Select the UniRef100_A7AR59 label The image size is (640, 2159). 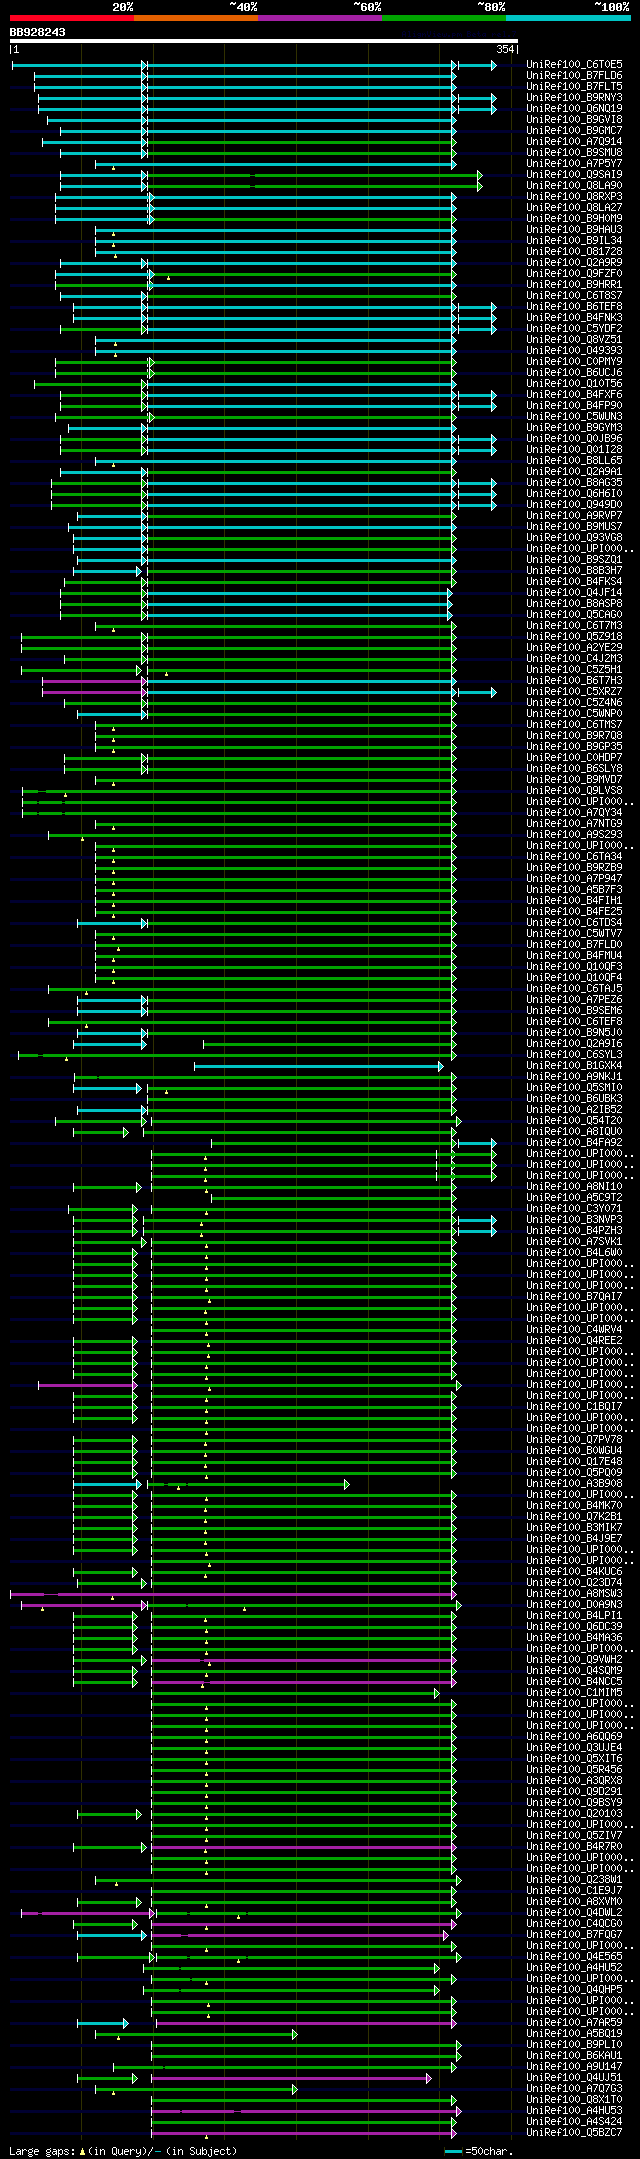click(x=574, y=2022)
